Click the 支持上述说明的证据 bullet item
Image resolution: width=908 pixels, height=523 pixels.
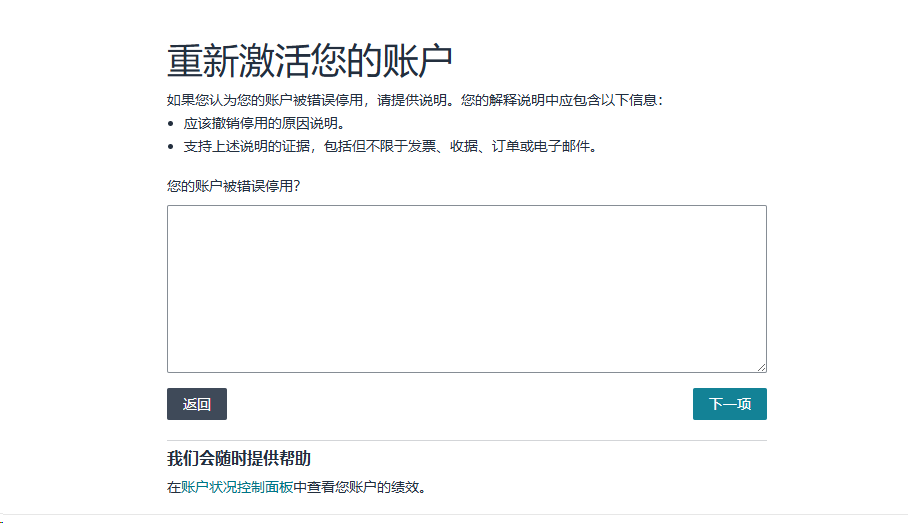pyautogui.click(x=390, y=147)
